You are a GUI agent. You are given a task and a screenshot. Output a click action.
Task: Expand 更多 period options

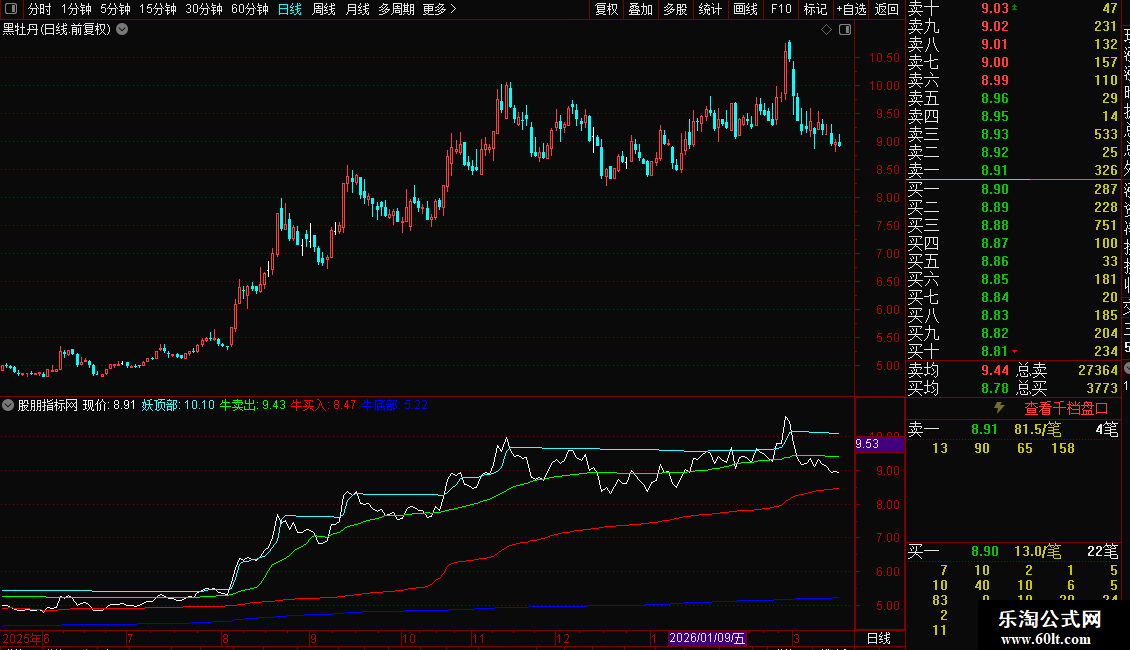coord(439,9)
